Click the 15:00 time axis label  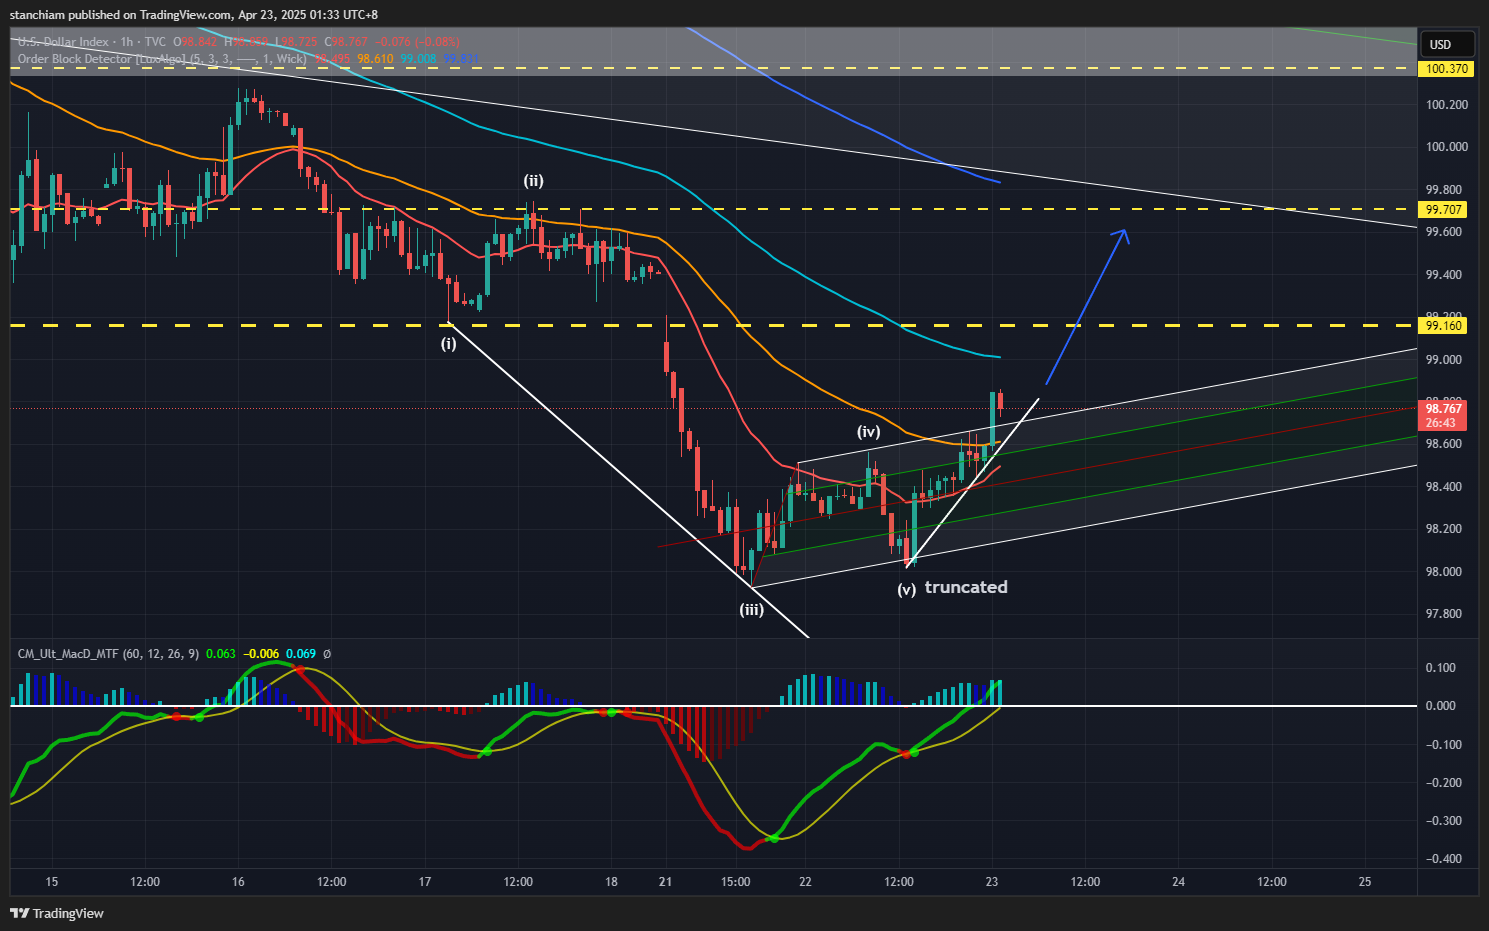(736, 882)
